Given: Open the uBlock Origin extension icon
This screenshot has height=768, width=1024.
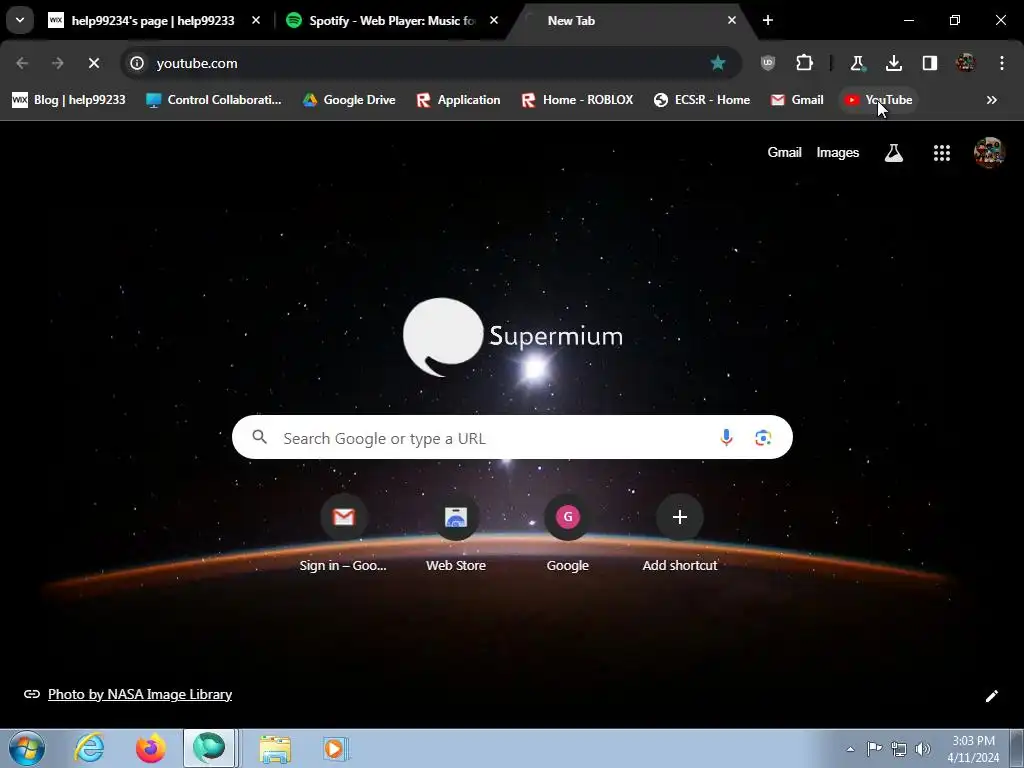Looking at the screenshot, I should click(x=768, y=63).
